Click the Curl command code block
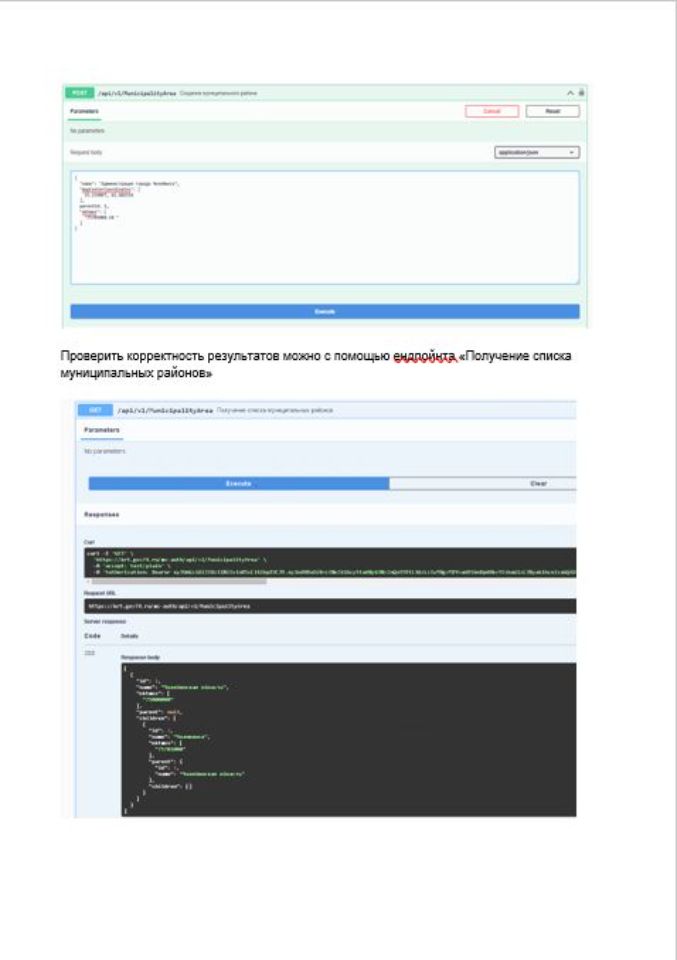Screen dimensions: 677x960 pos(330,563)
